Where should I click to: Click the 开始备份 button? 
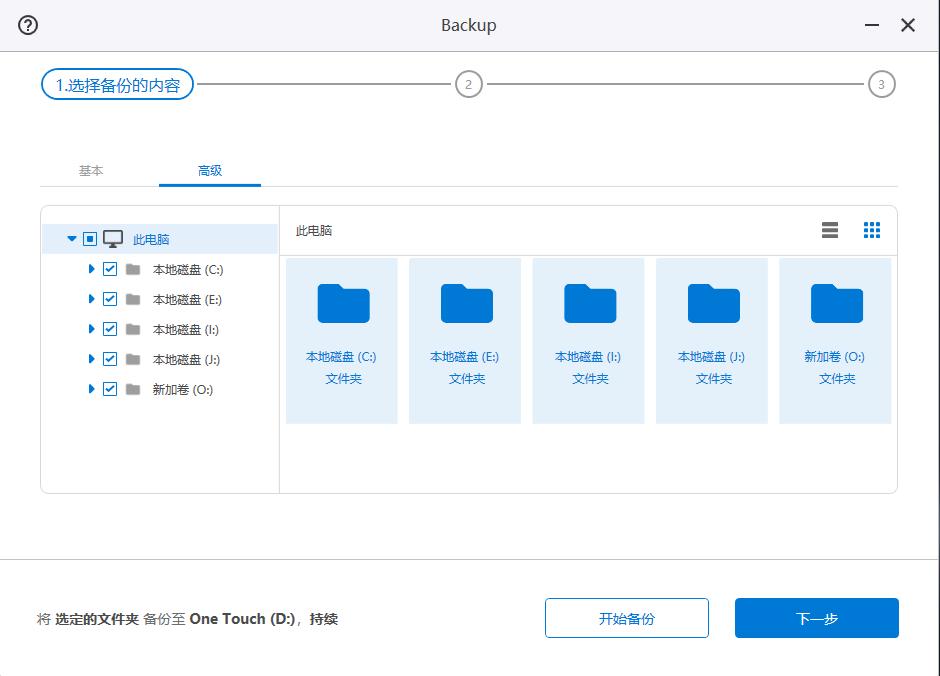pos(626,618)
